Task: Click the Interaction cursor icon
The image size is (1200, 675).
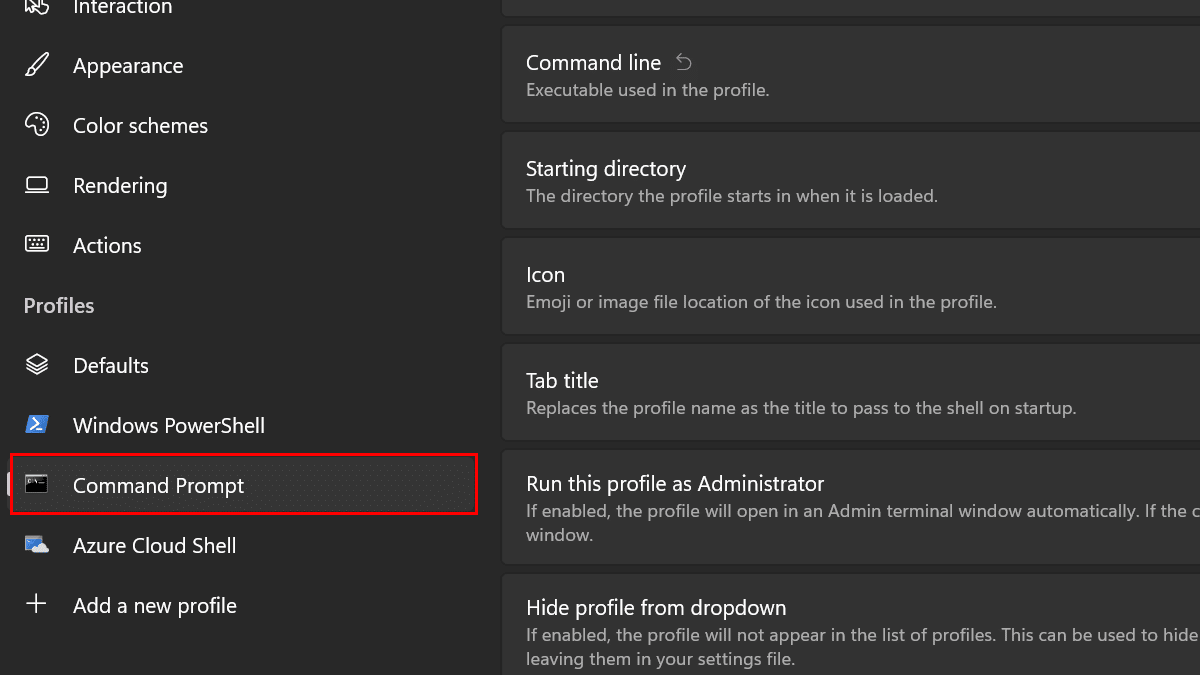Action: coord(37,7)
